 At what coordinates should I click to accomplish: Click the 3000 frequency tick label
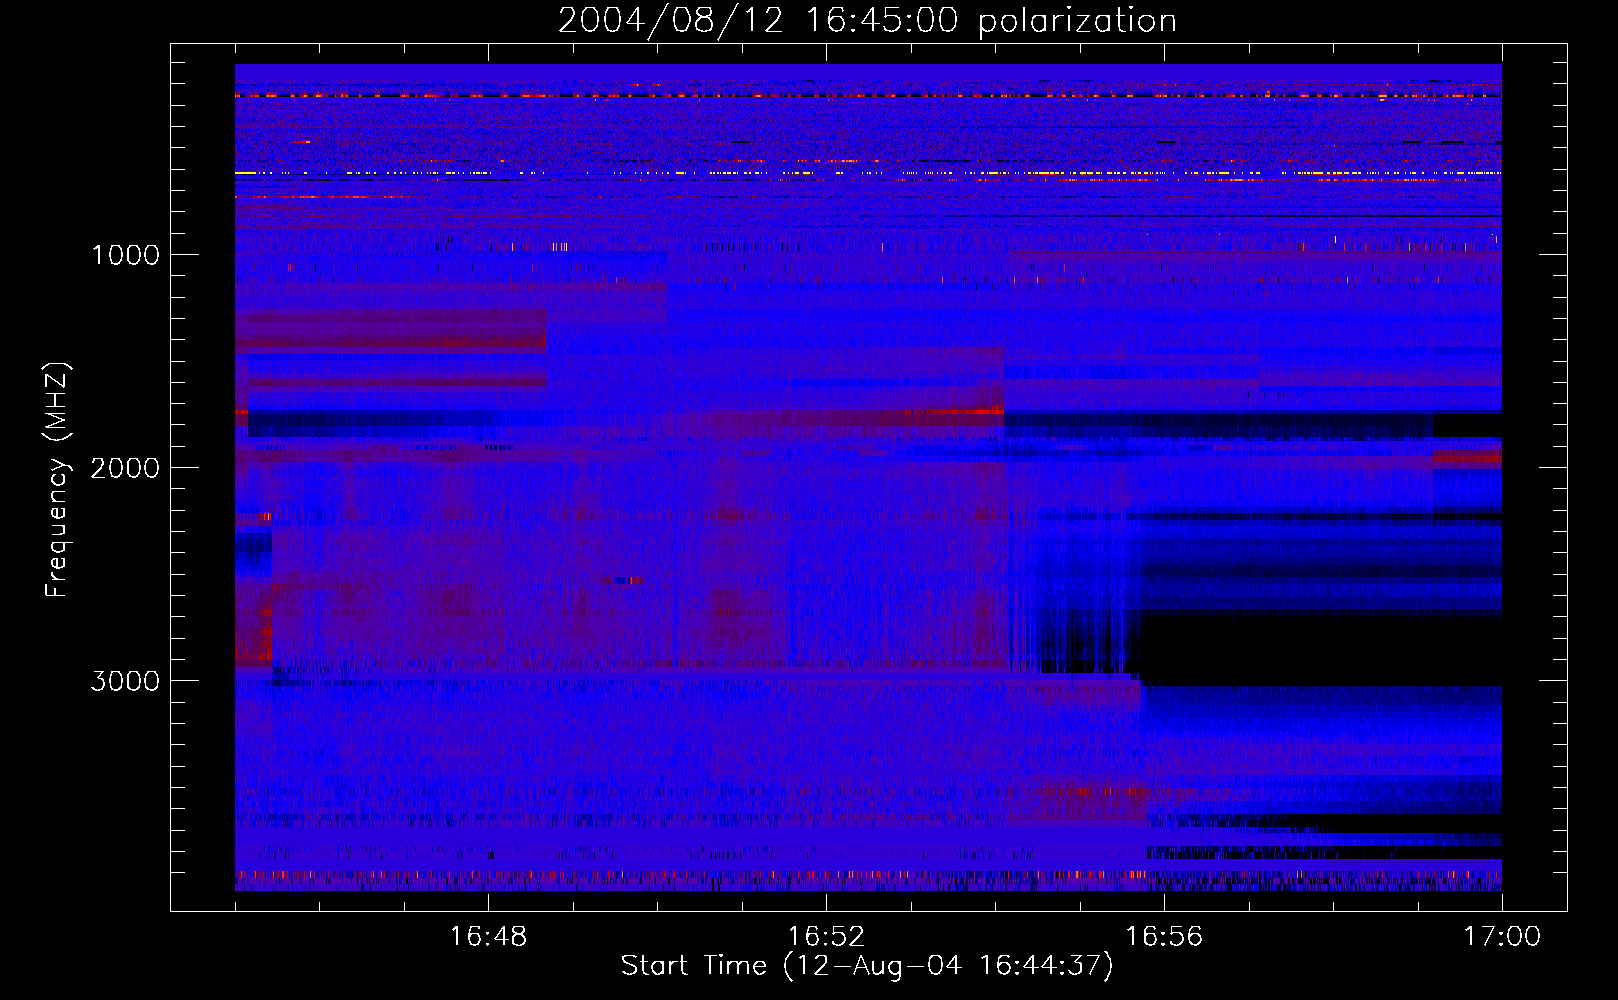(x=125, y=681)
